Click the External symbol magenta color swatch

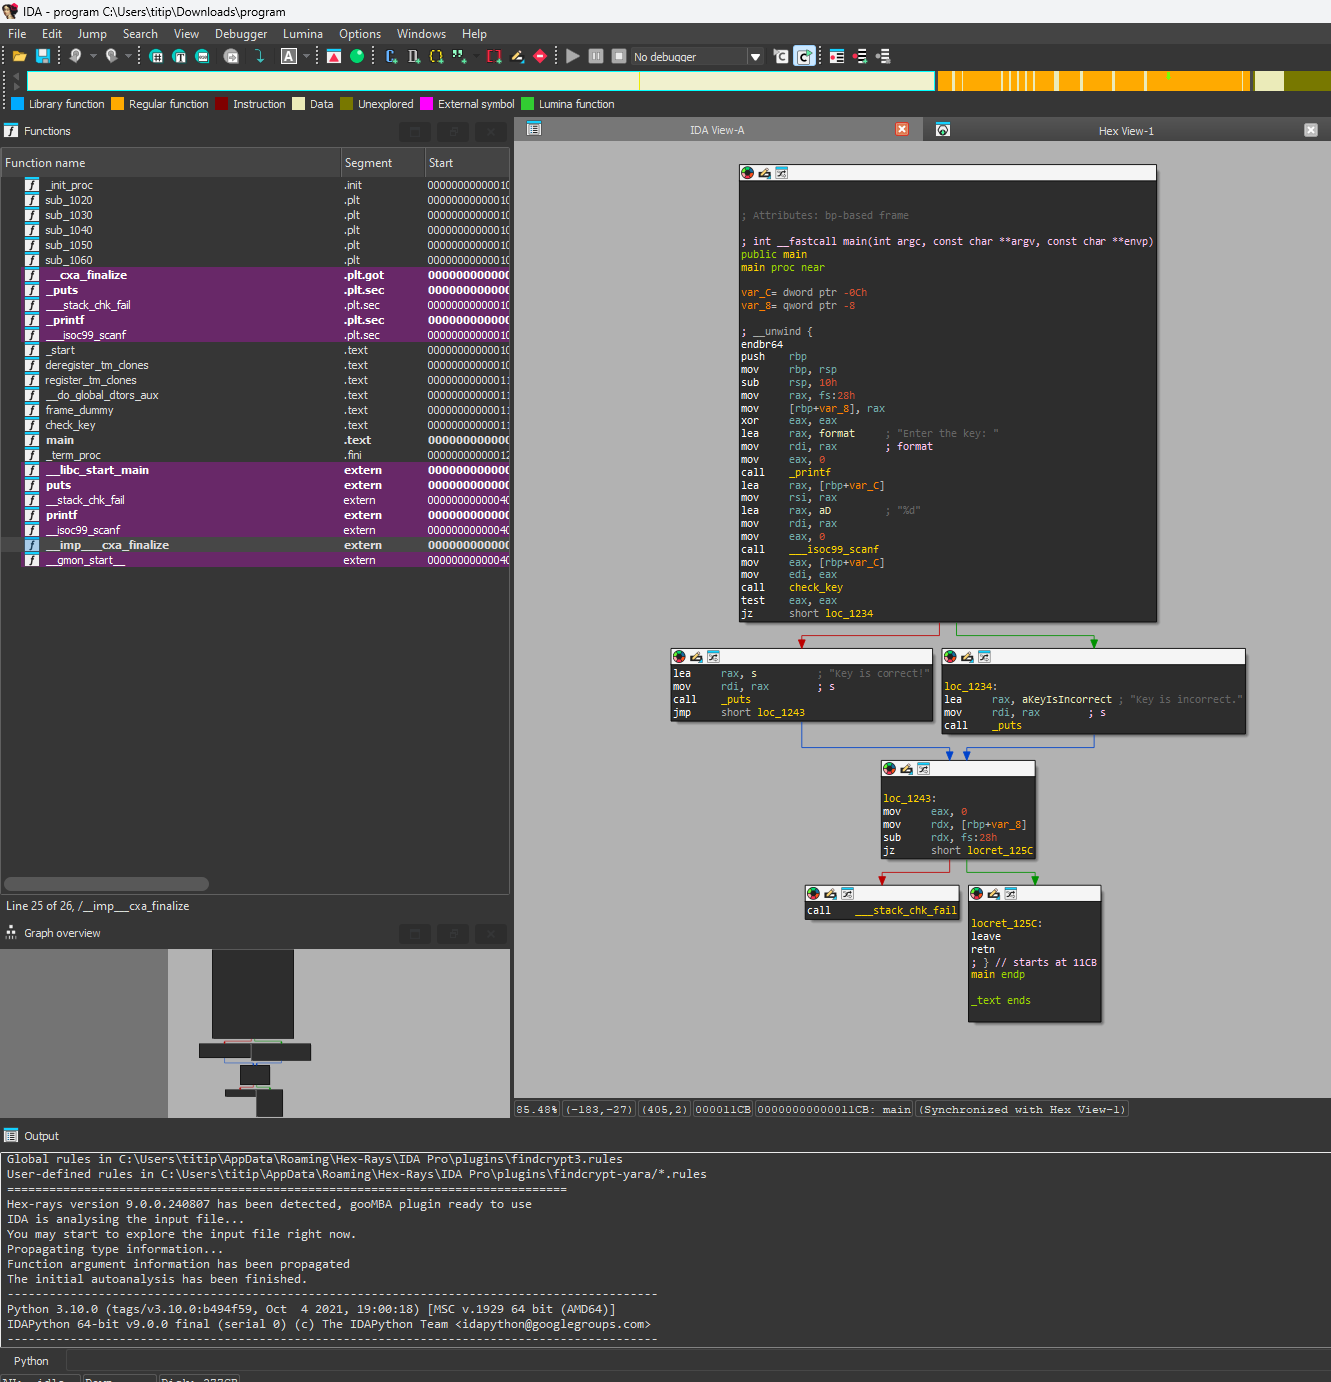(426, 103)
